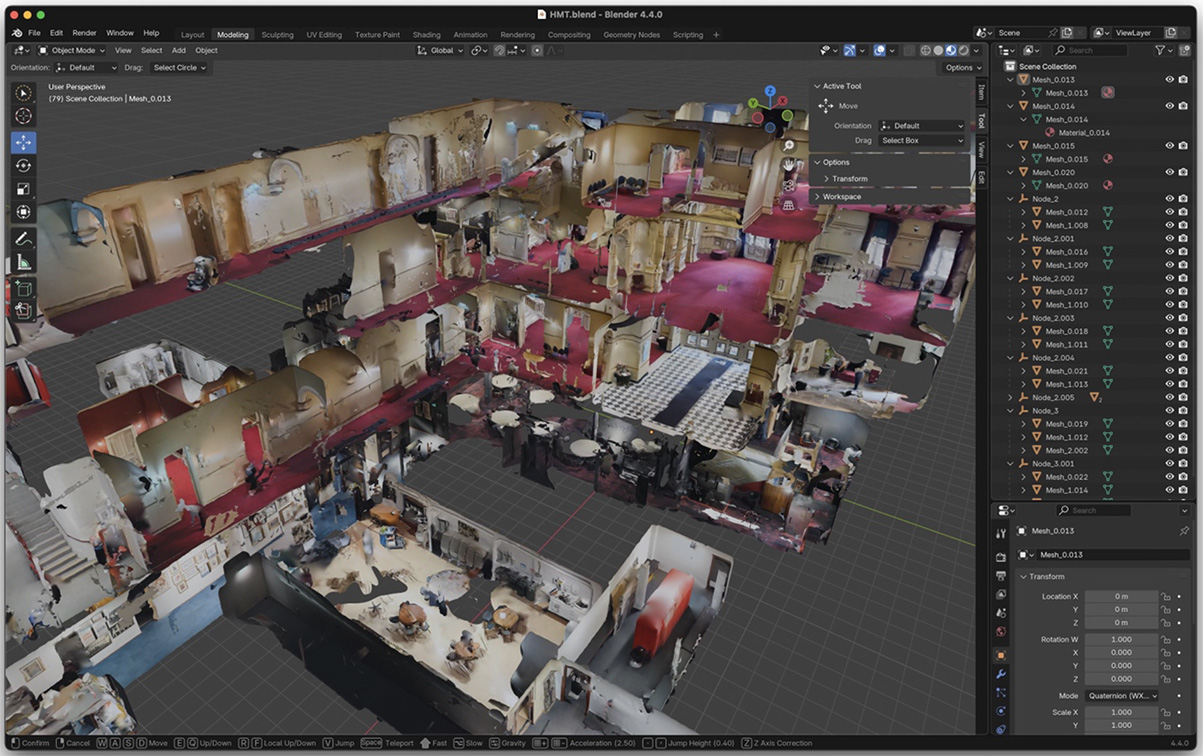1203x756 pixels.
Task: Open the Scene properties tab
Action: [x=1001, y=613]
